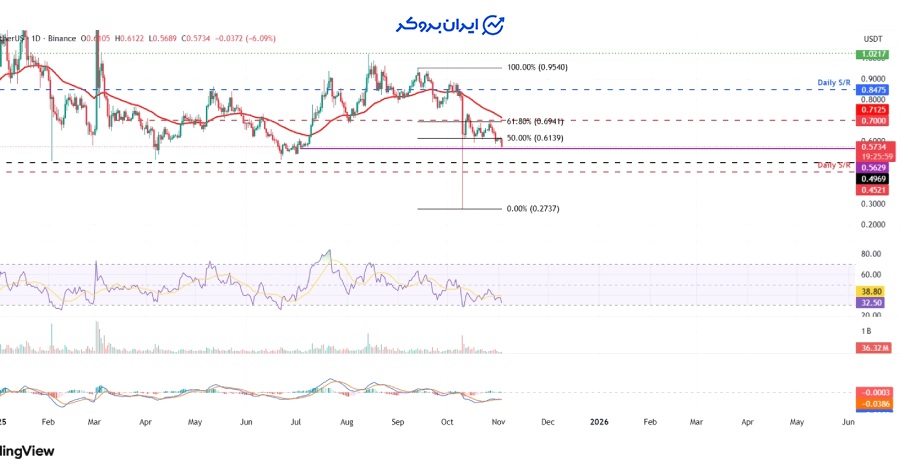The width and height of the screenshot is (900, 471).
Task: Select the 61.80% (0.6941) Fibonacci level label
Action: point(537,118)
